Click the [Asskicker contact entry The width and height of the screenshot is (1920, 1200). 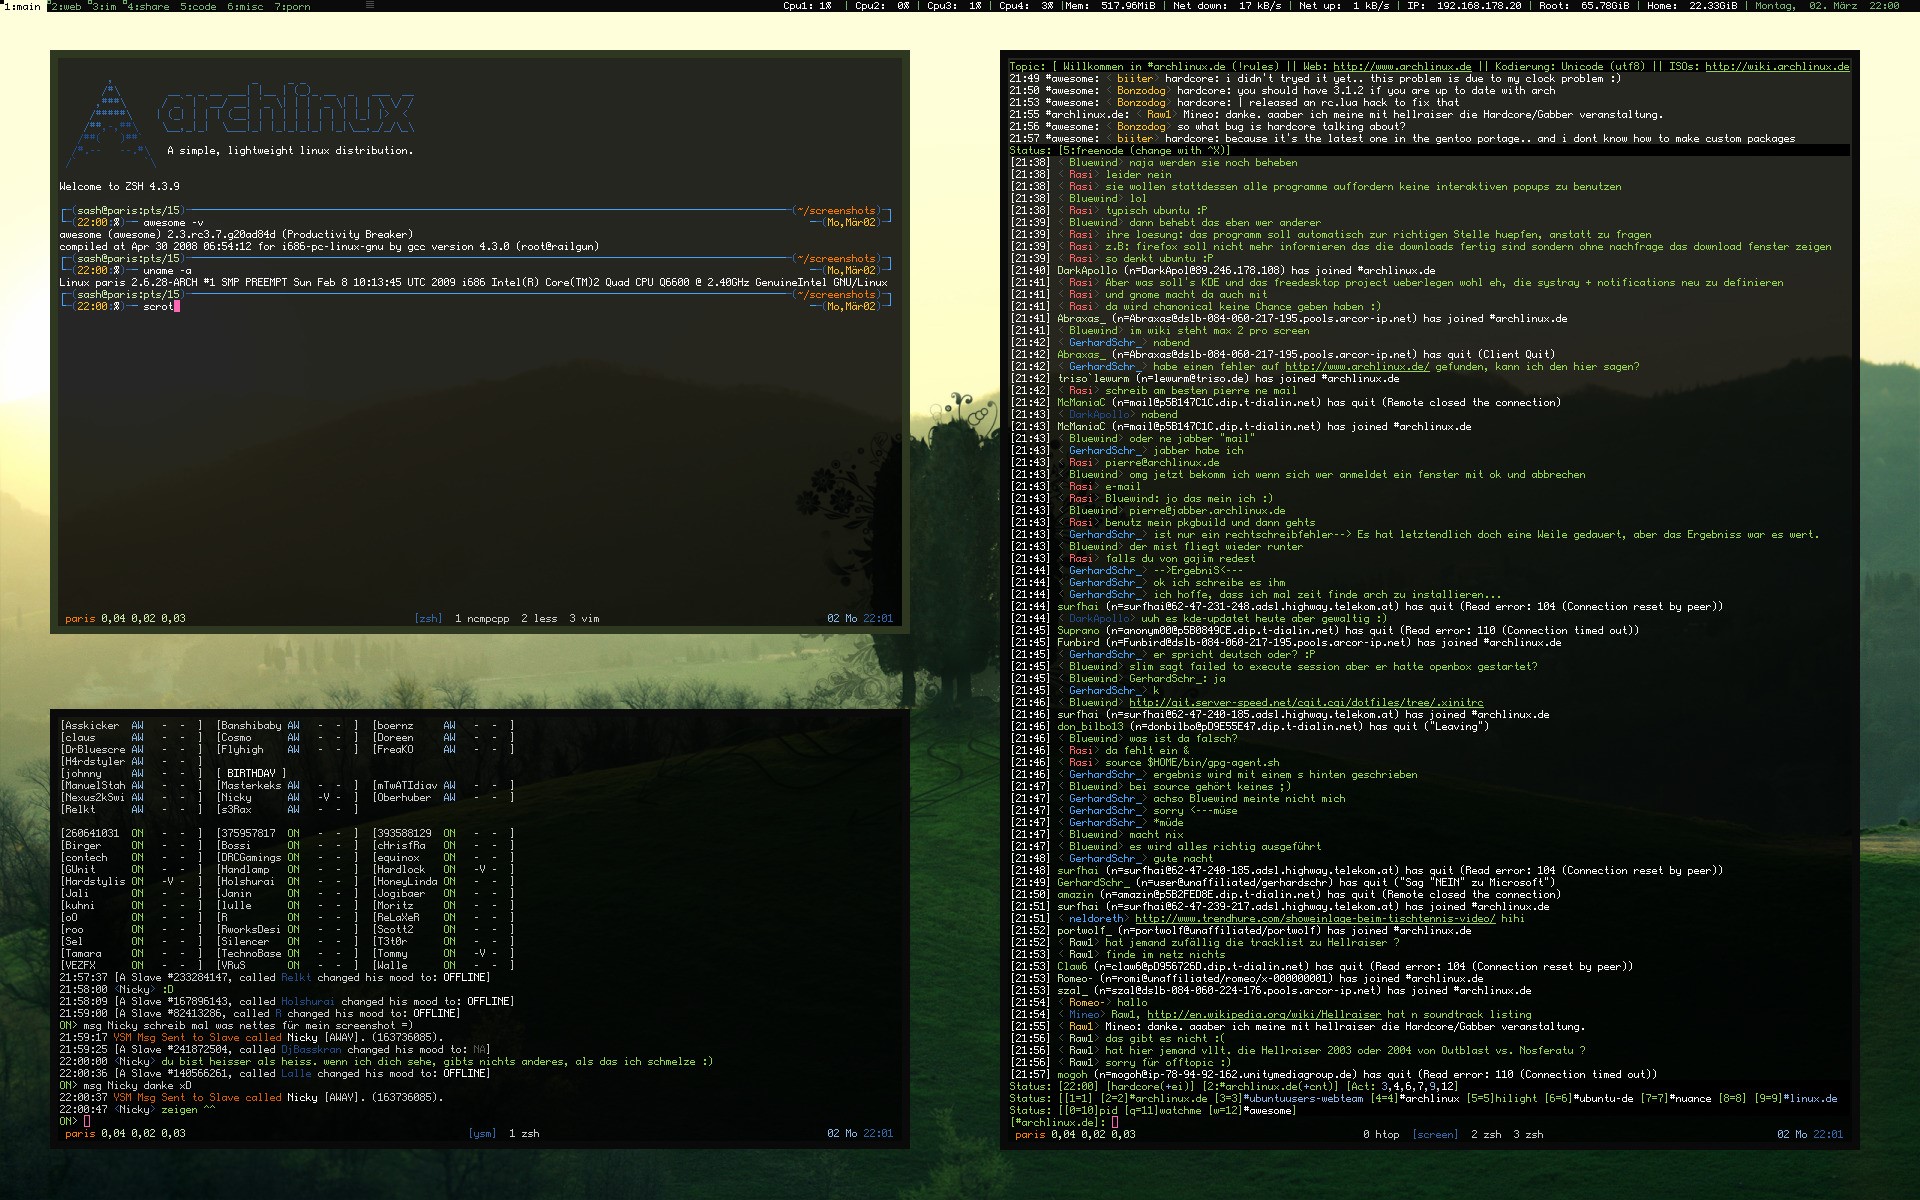pyautogui.click(x=130, y=725)
